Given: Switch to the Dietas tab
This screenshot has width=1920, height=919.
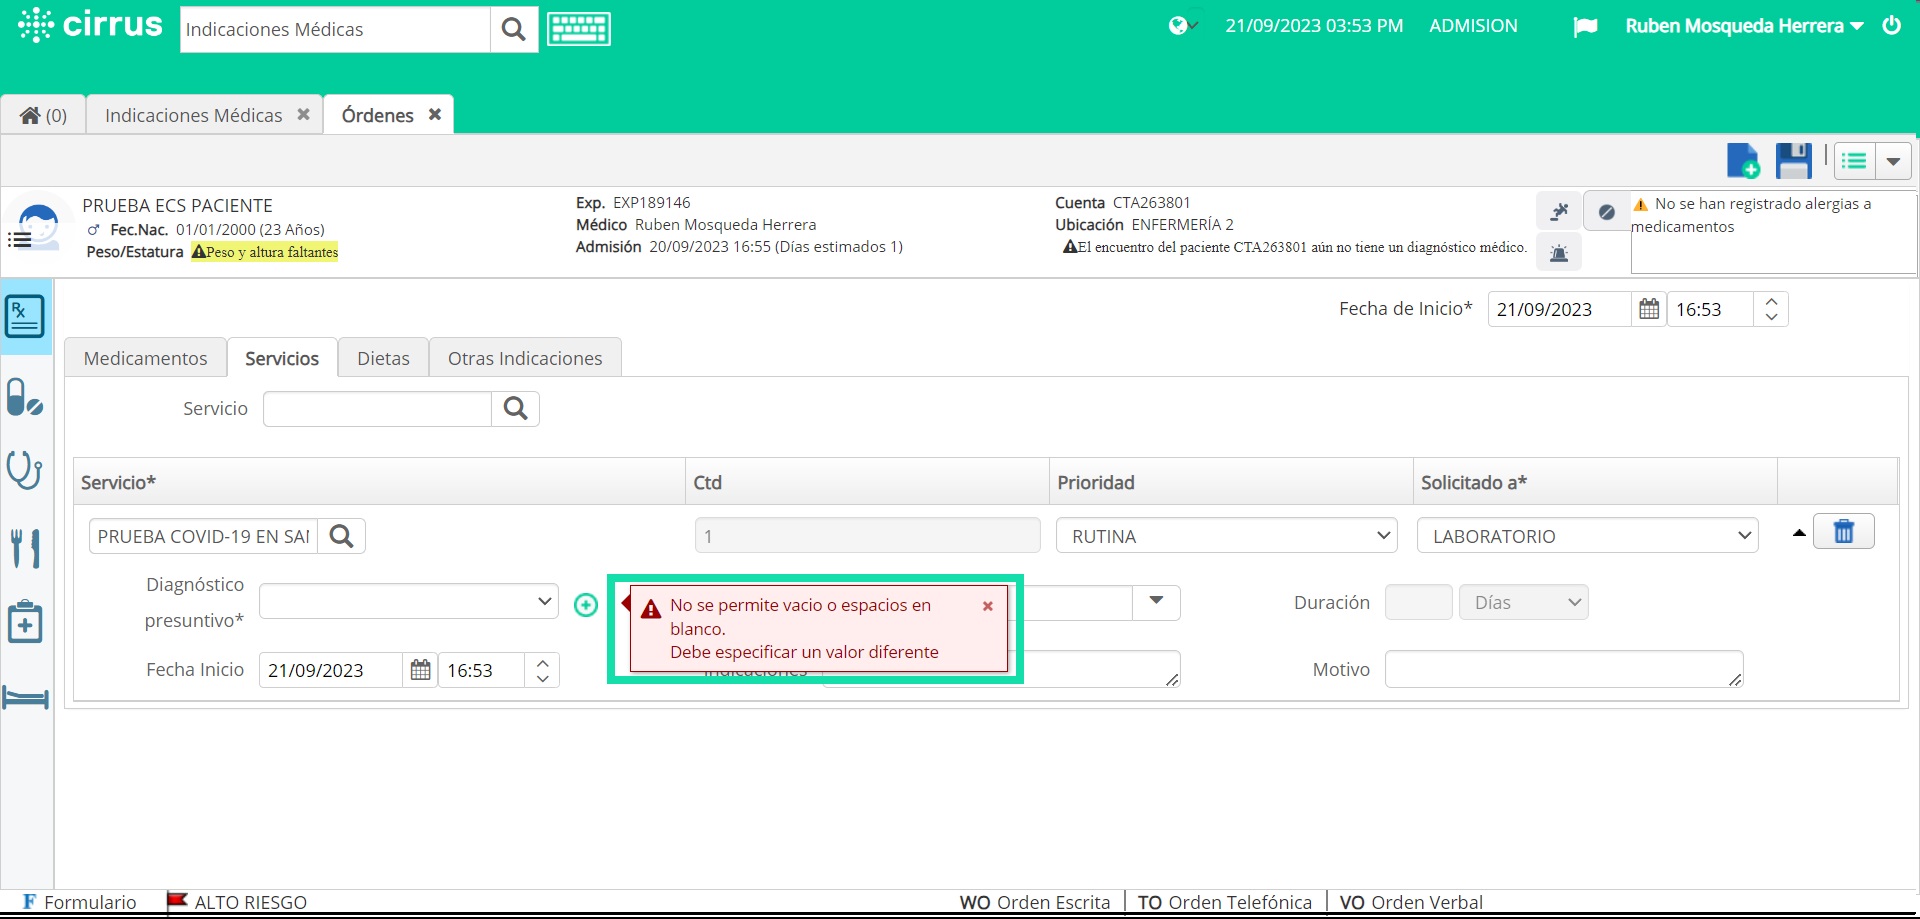Looking at the screenshot, I should [x=382, y=357].
